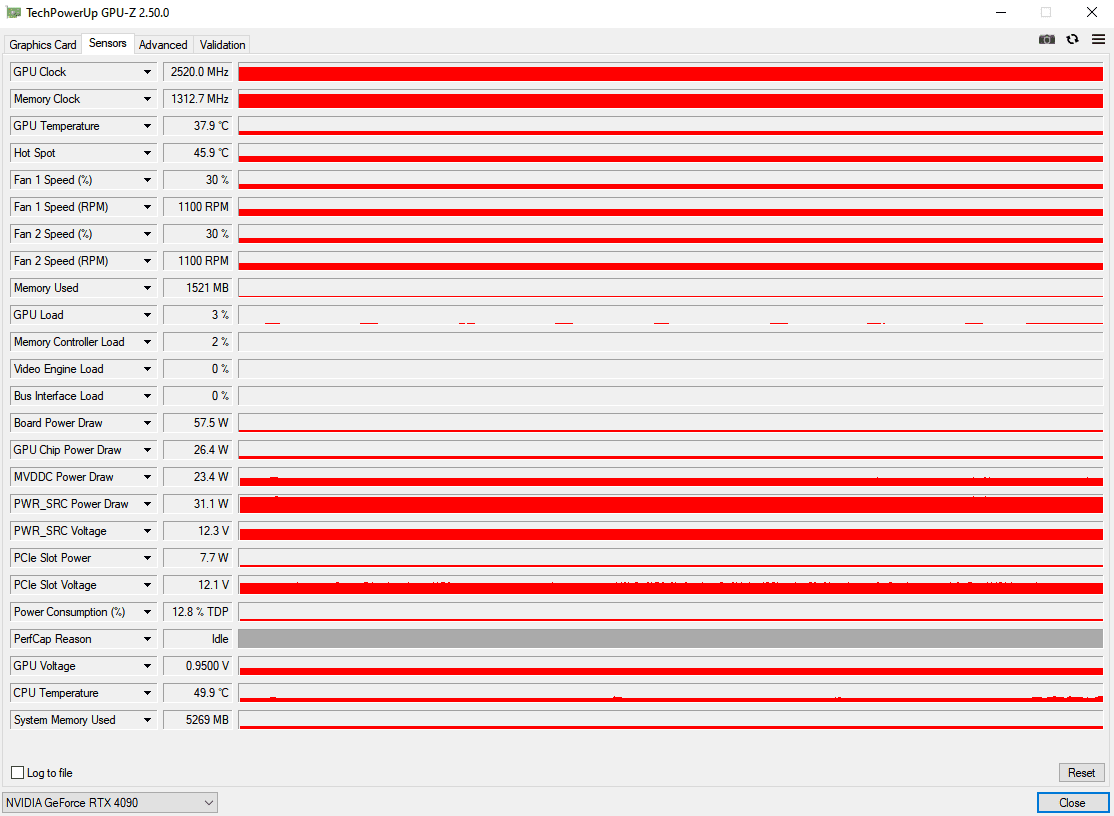
Task: Click the 49.9 °C CPU Temperature value
Action: click(198, 692)
